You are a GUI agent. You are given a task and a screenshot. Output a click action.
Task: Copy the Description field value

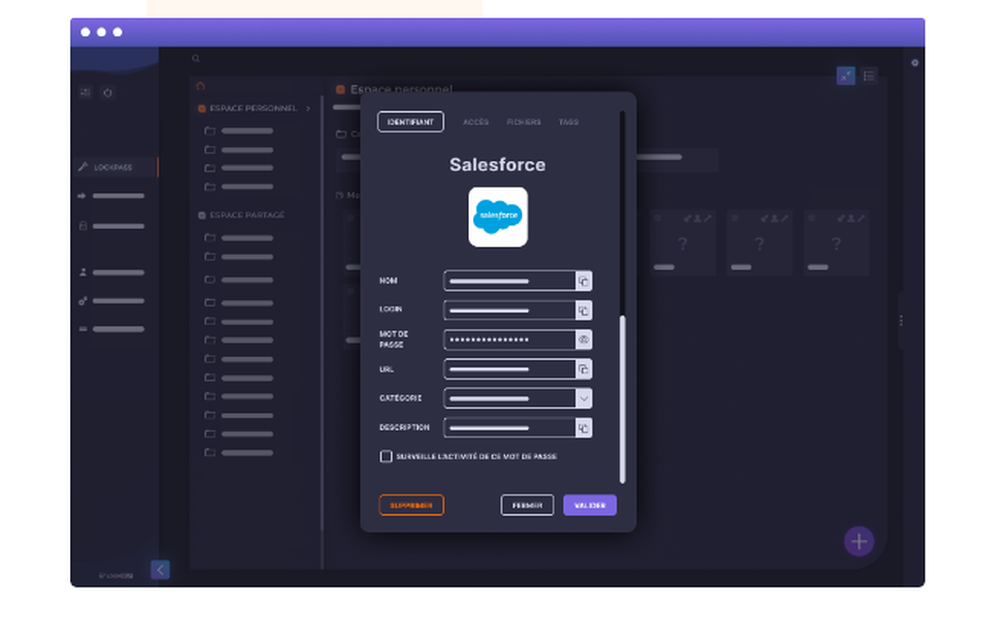pos(584,428)
